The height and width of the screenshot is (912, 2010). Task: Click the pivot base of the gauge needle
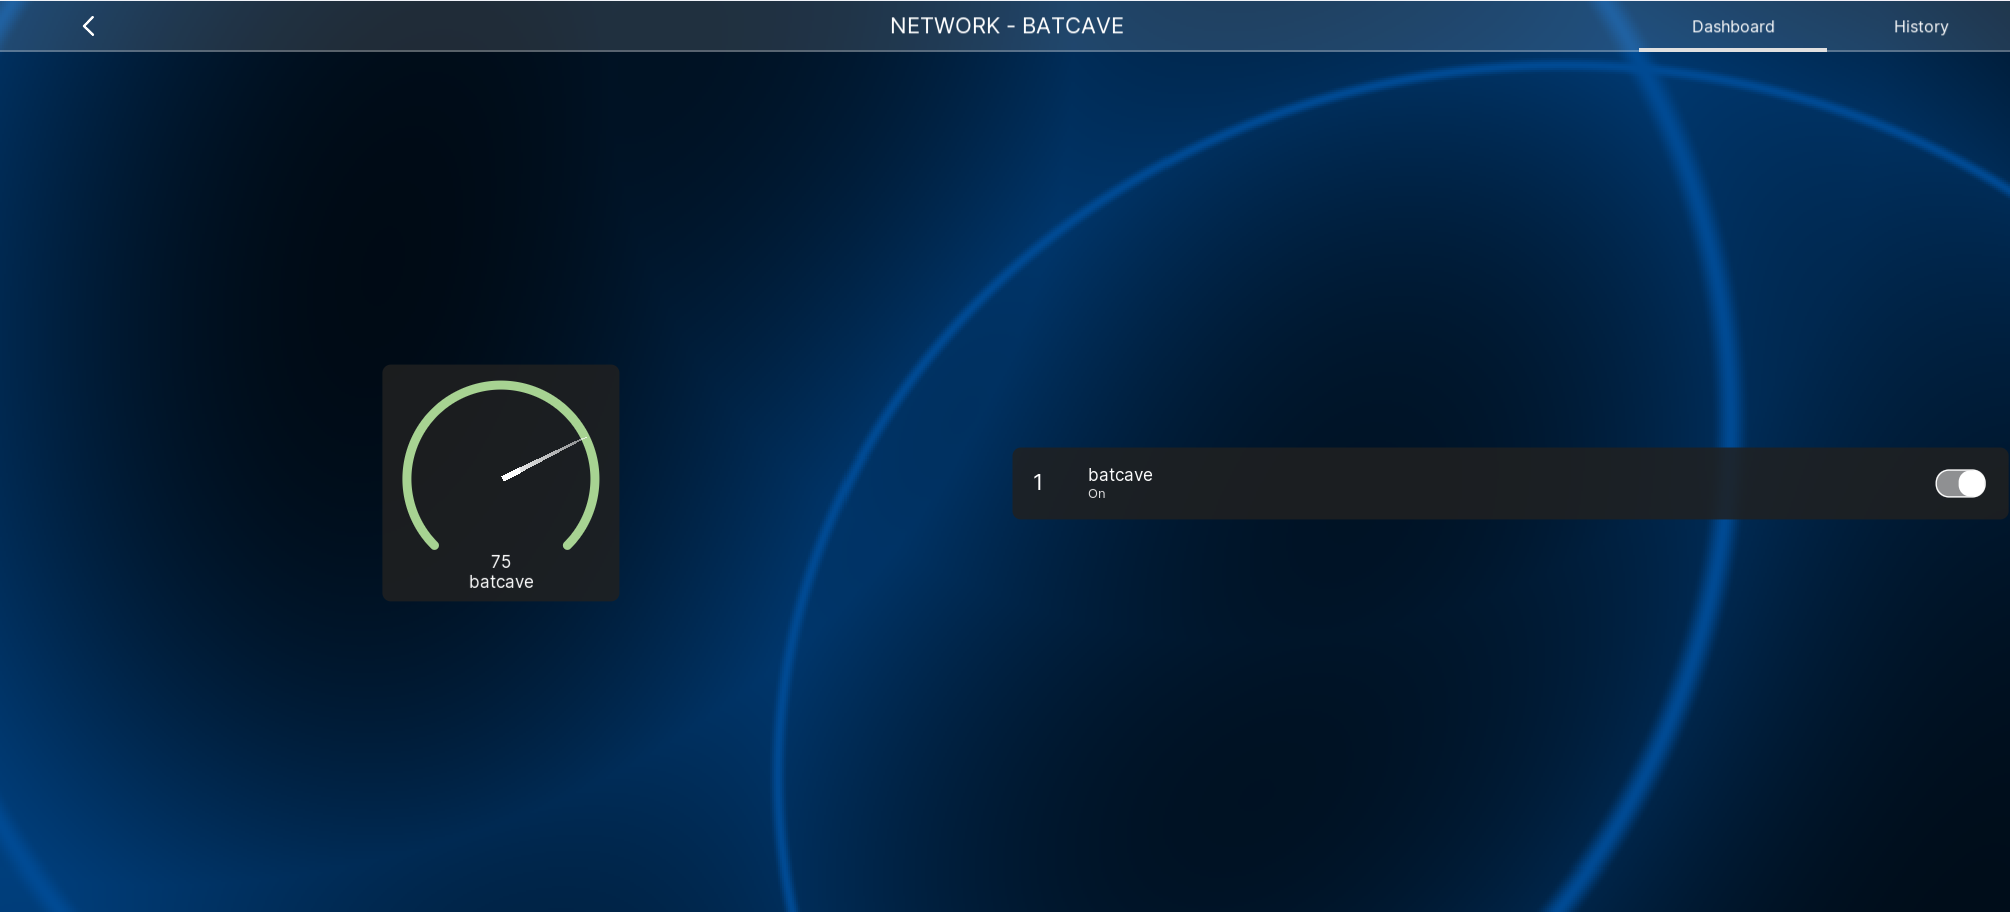tap(505, 477)
